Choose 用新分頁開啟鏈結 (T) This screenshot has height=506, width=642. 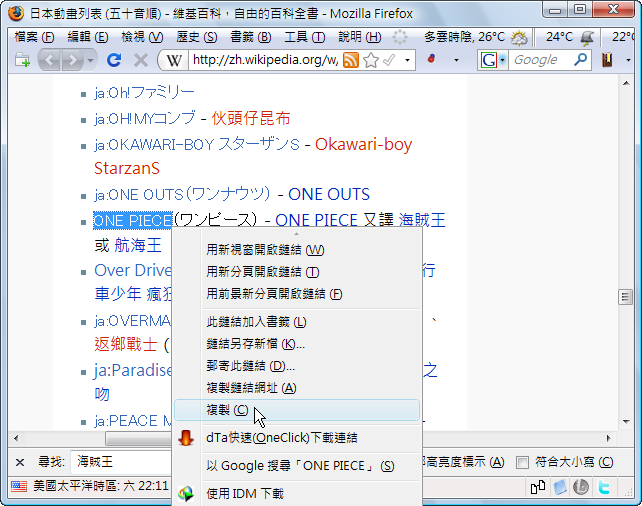[x=297, y=272]
